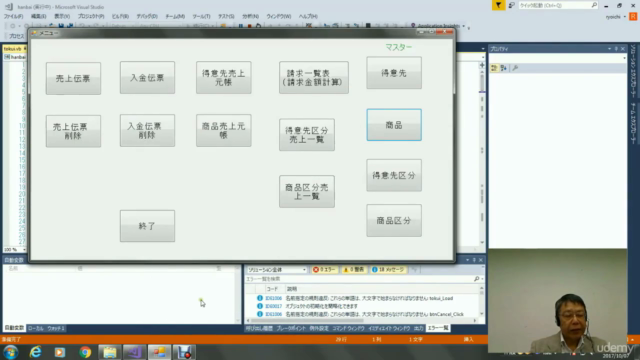Open 商品区分売上一覧 report
This screenshot has width=640, height=360.
point(307,191)
